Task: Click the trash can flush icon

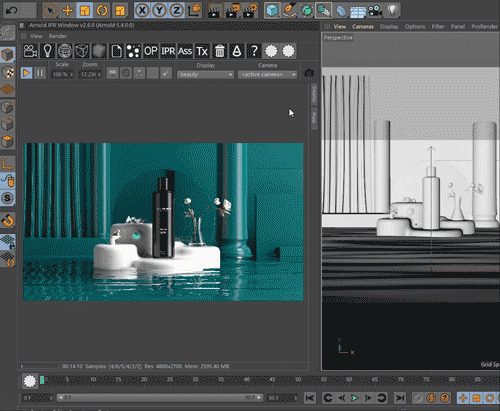Action: 219,51
